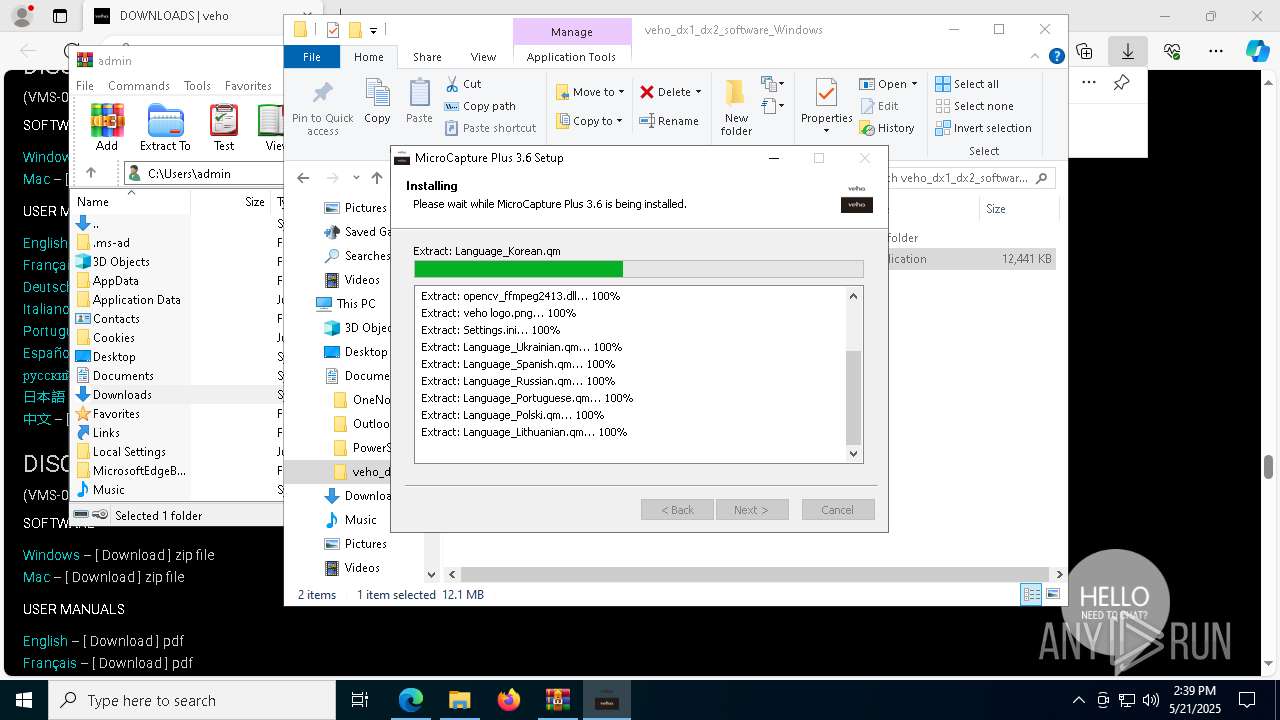This screenshot has width=1280, height=720.
Task: Switch to the Share tab
Action: [427, 57]
